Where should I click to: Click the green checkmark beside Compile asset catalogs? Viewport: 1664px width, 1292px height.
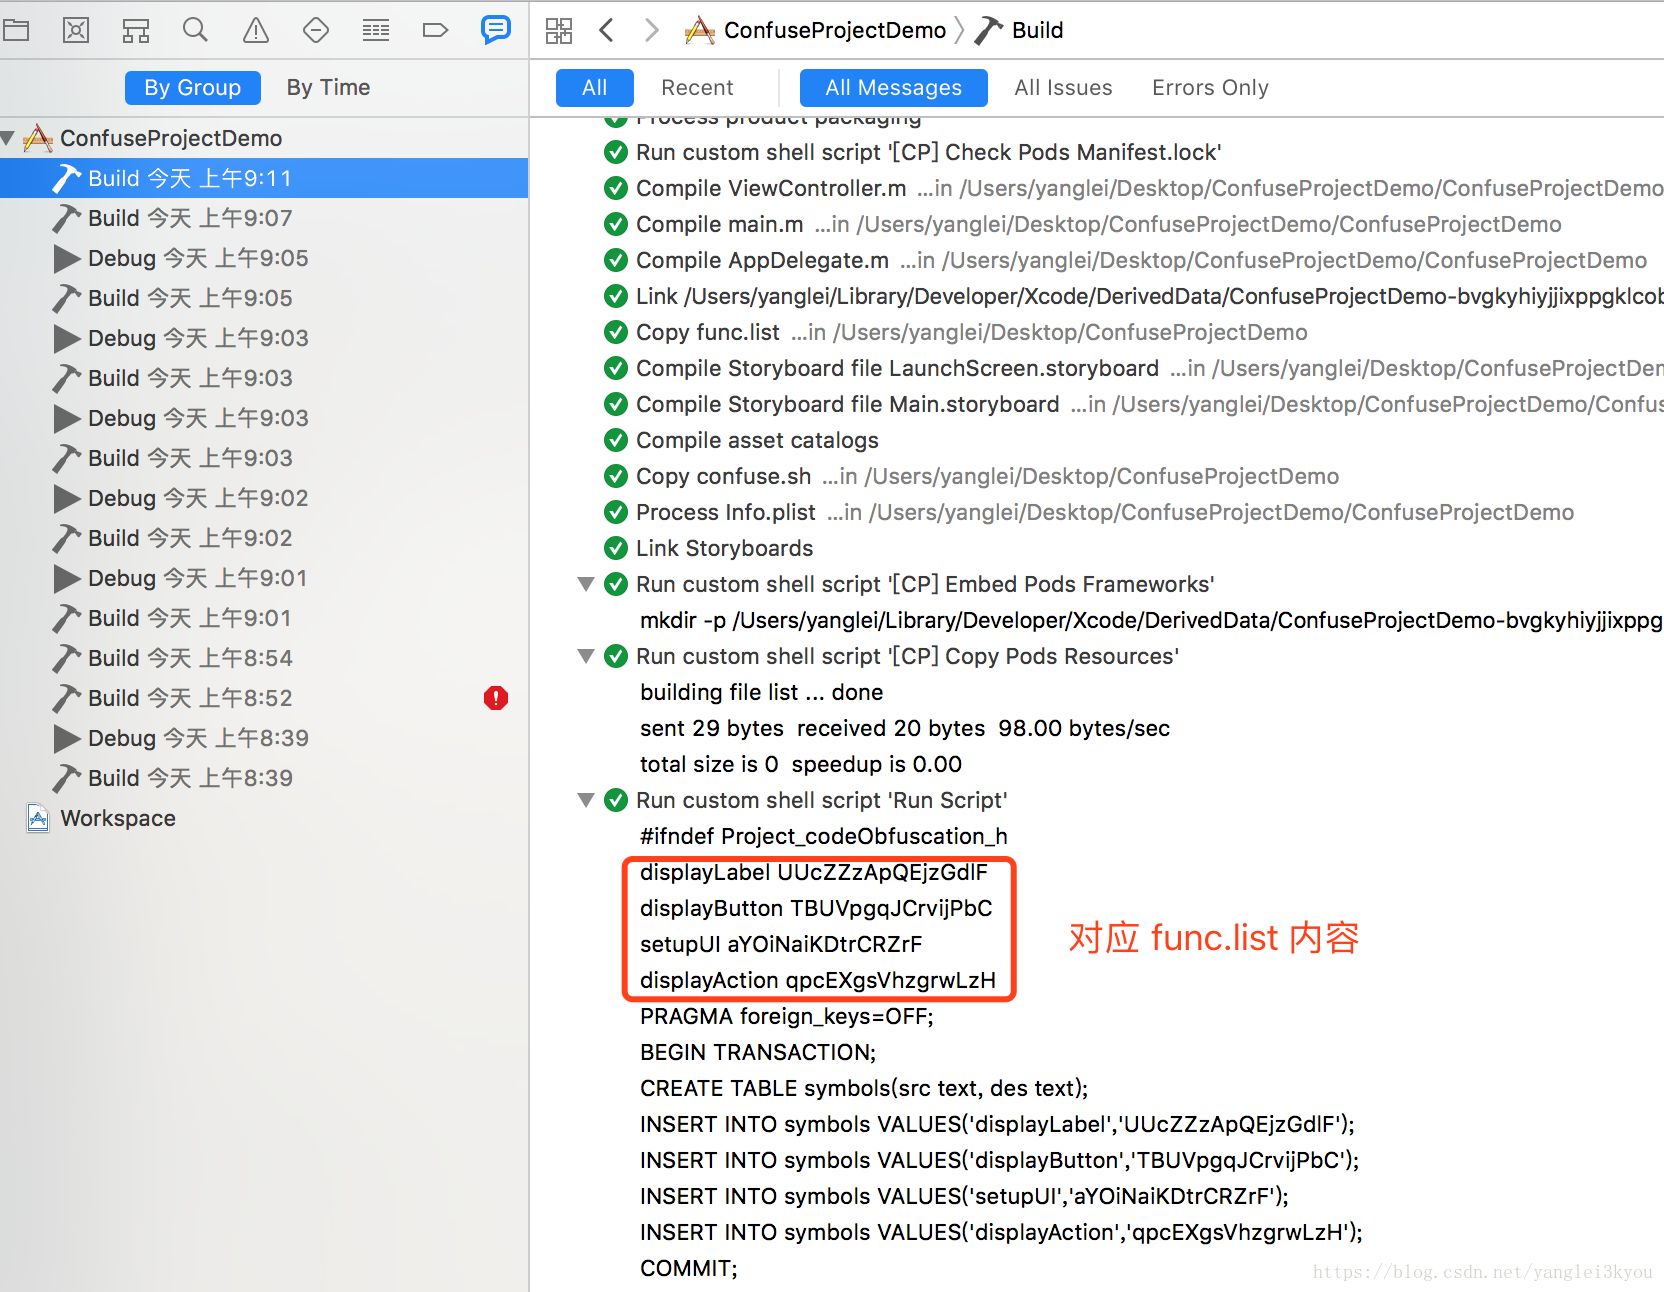tap(616, 440)
